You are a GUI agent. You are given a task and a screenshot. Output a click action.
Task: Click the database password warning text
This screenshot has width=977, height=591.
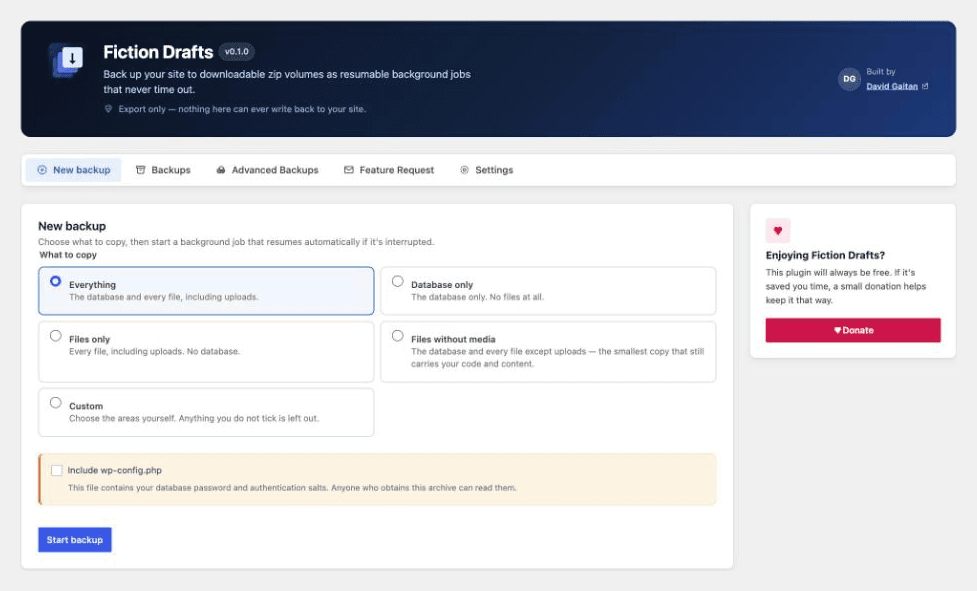pos(292,488)
